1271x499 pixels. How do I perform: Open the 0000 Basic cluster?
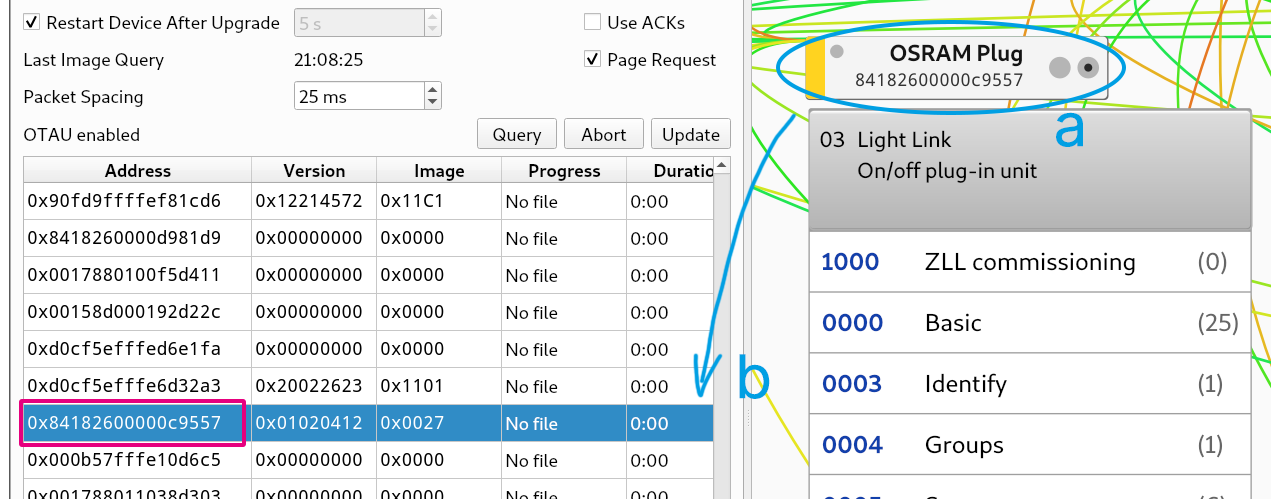click(x=1030, y=323)
